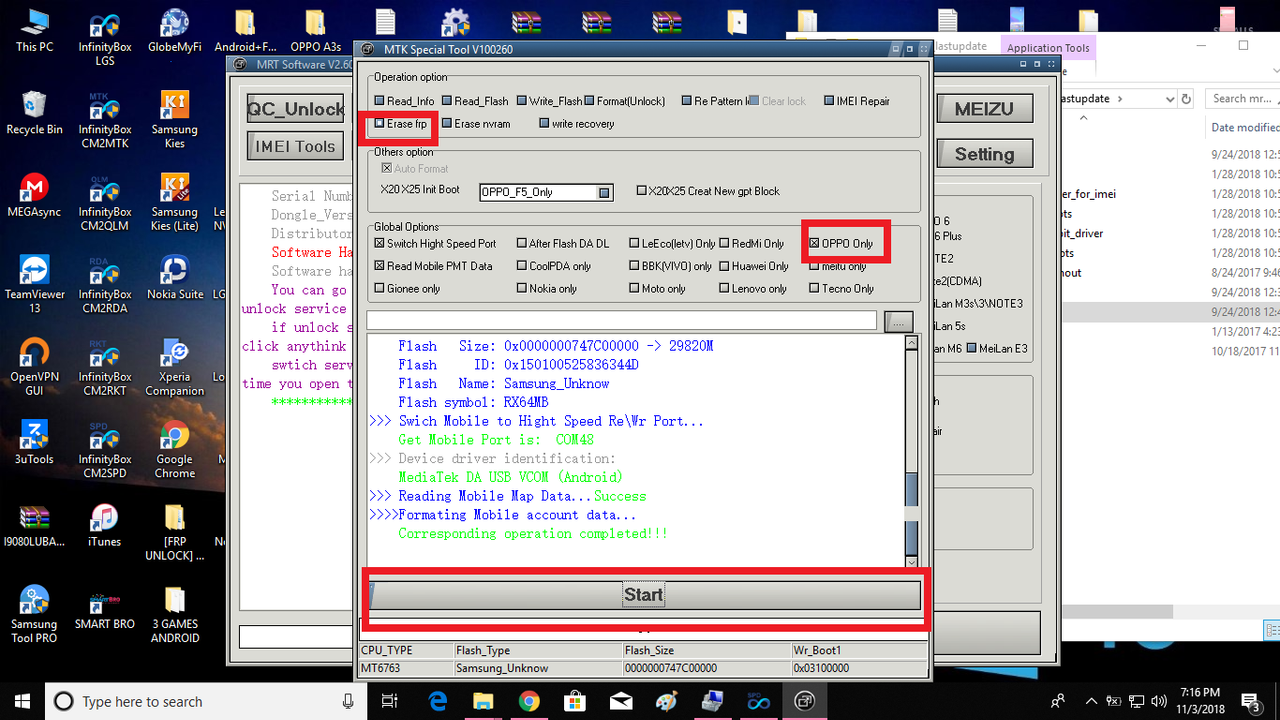Launch SMART BRO desktop shortcut
Image resolution: width=1280 pixels, height=720 pixels.
104,608
